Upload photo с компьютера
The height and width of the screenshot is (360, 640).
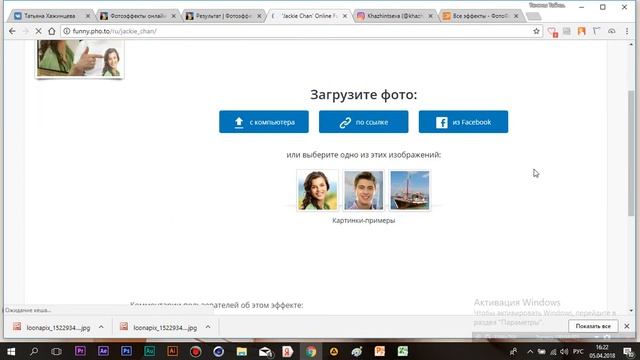(264, 122)
